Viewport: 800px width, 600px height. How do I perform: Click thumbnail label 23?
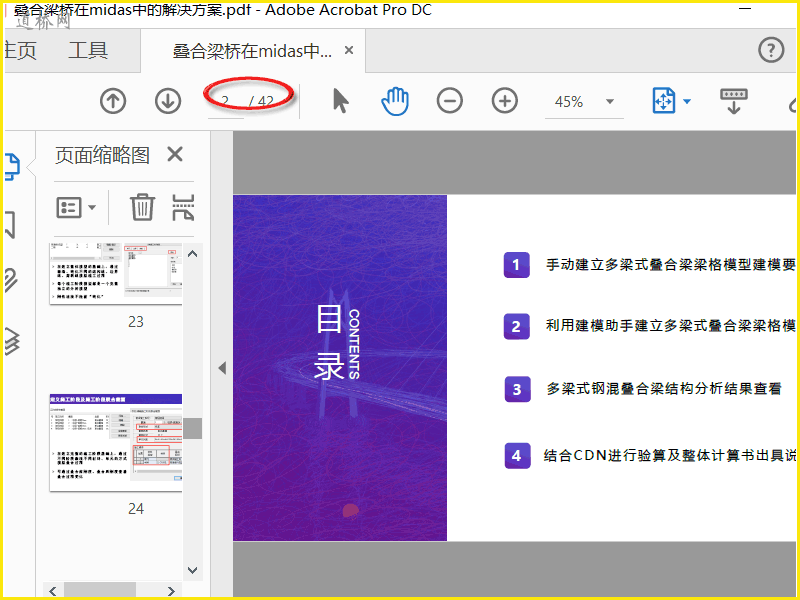click(136, 322)
